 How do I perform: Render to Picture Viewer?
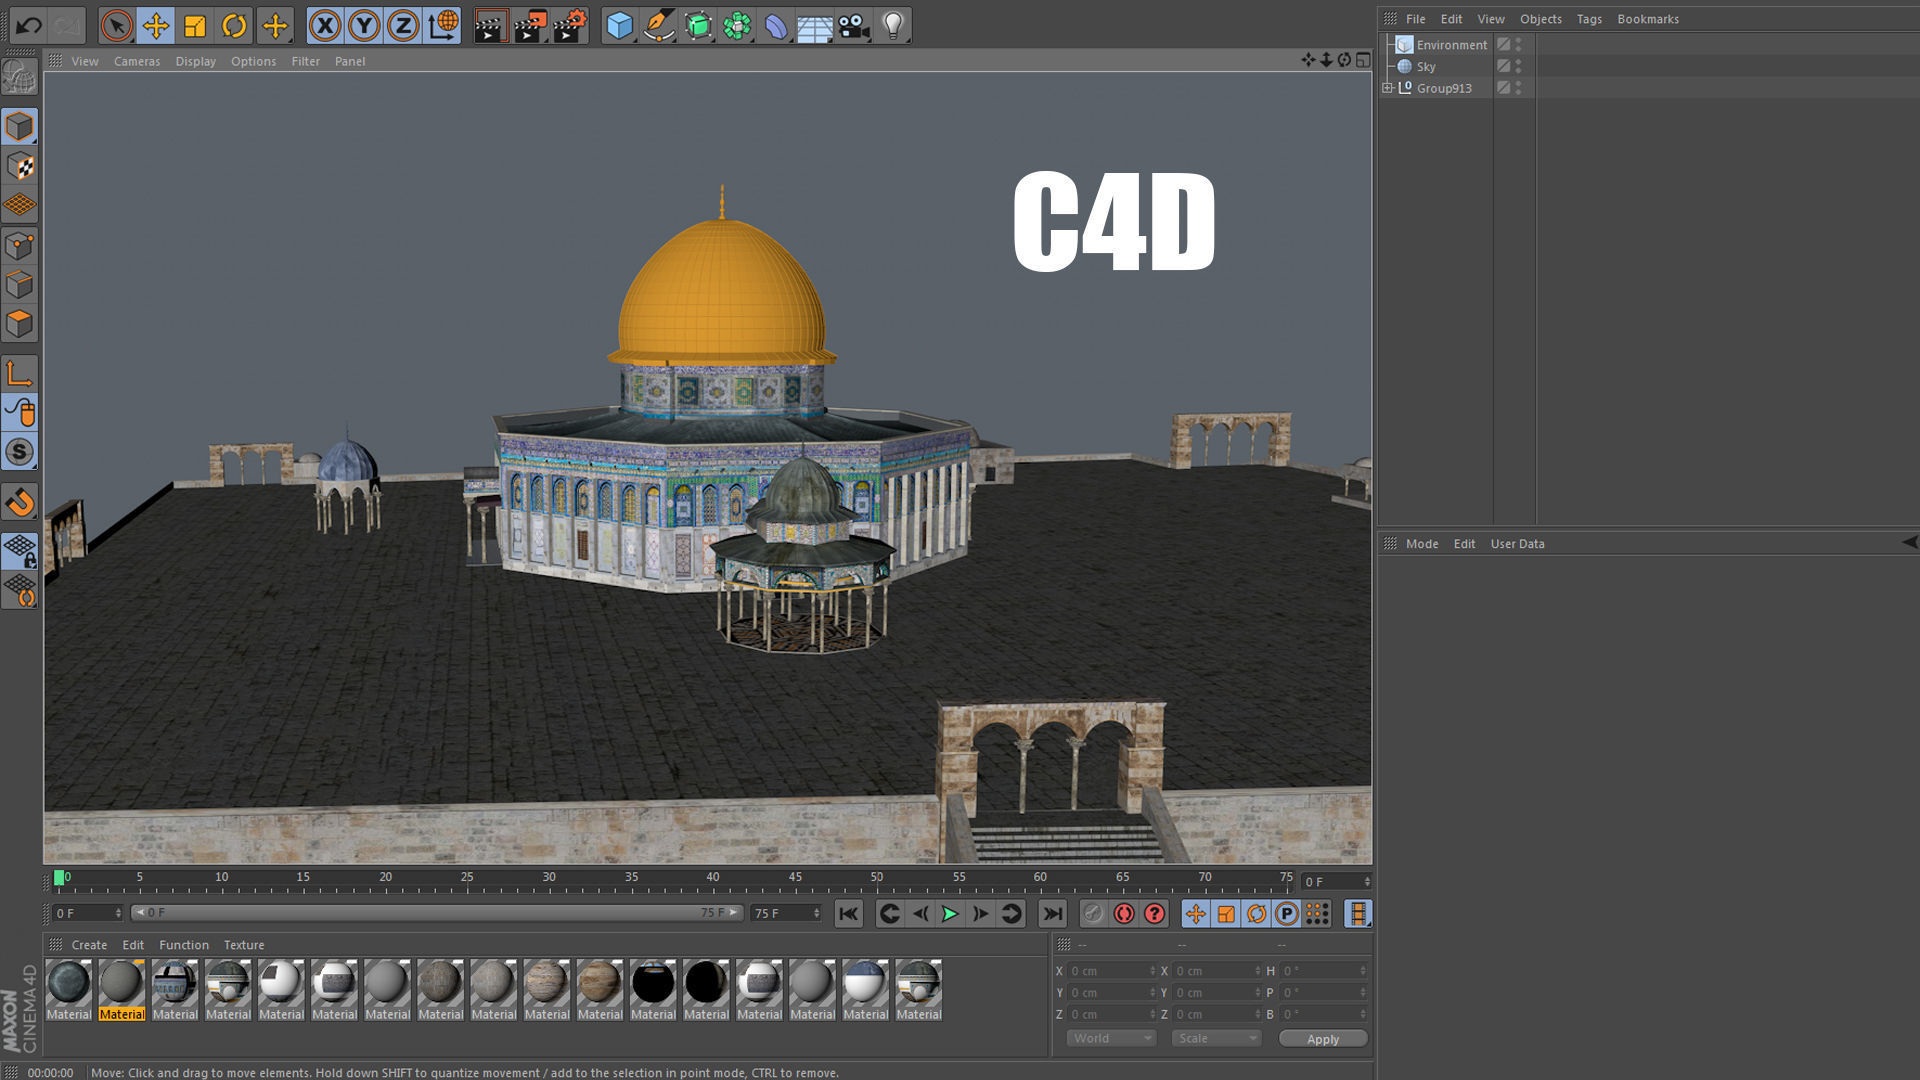tap(530, 25)
